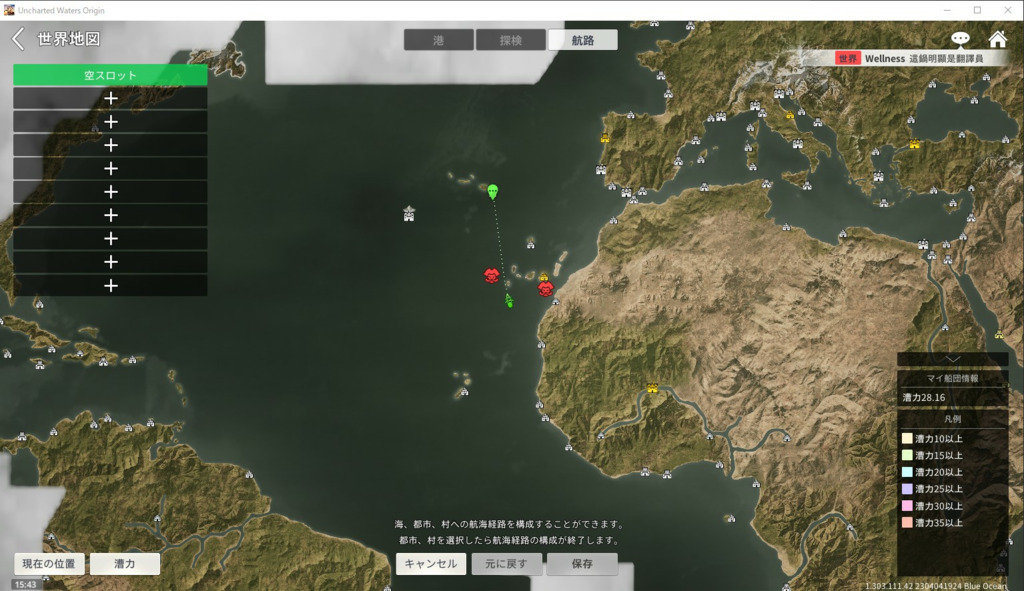Collapse the マイ船団情報 panel with the chevron

coord(953,359)
